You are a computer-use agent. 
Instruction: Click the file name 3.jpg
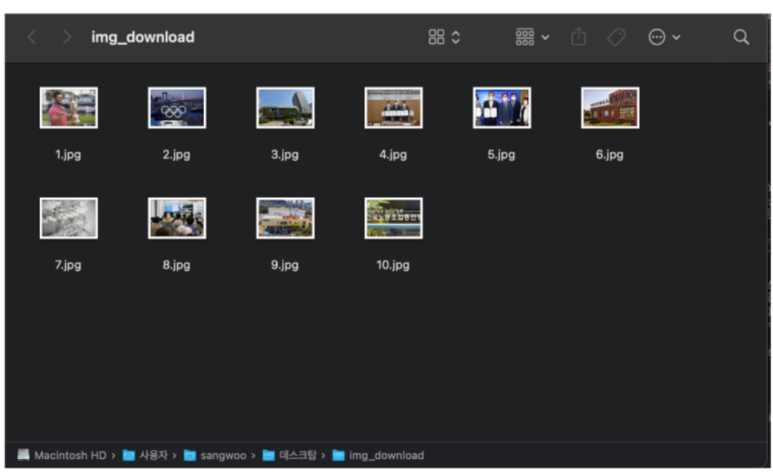(285, 155)
